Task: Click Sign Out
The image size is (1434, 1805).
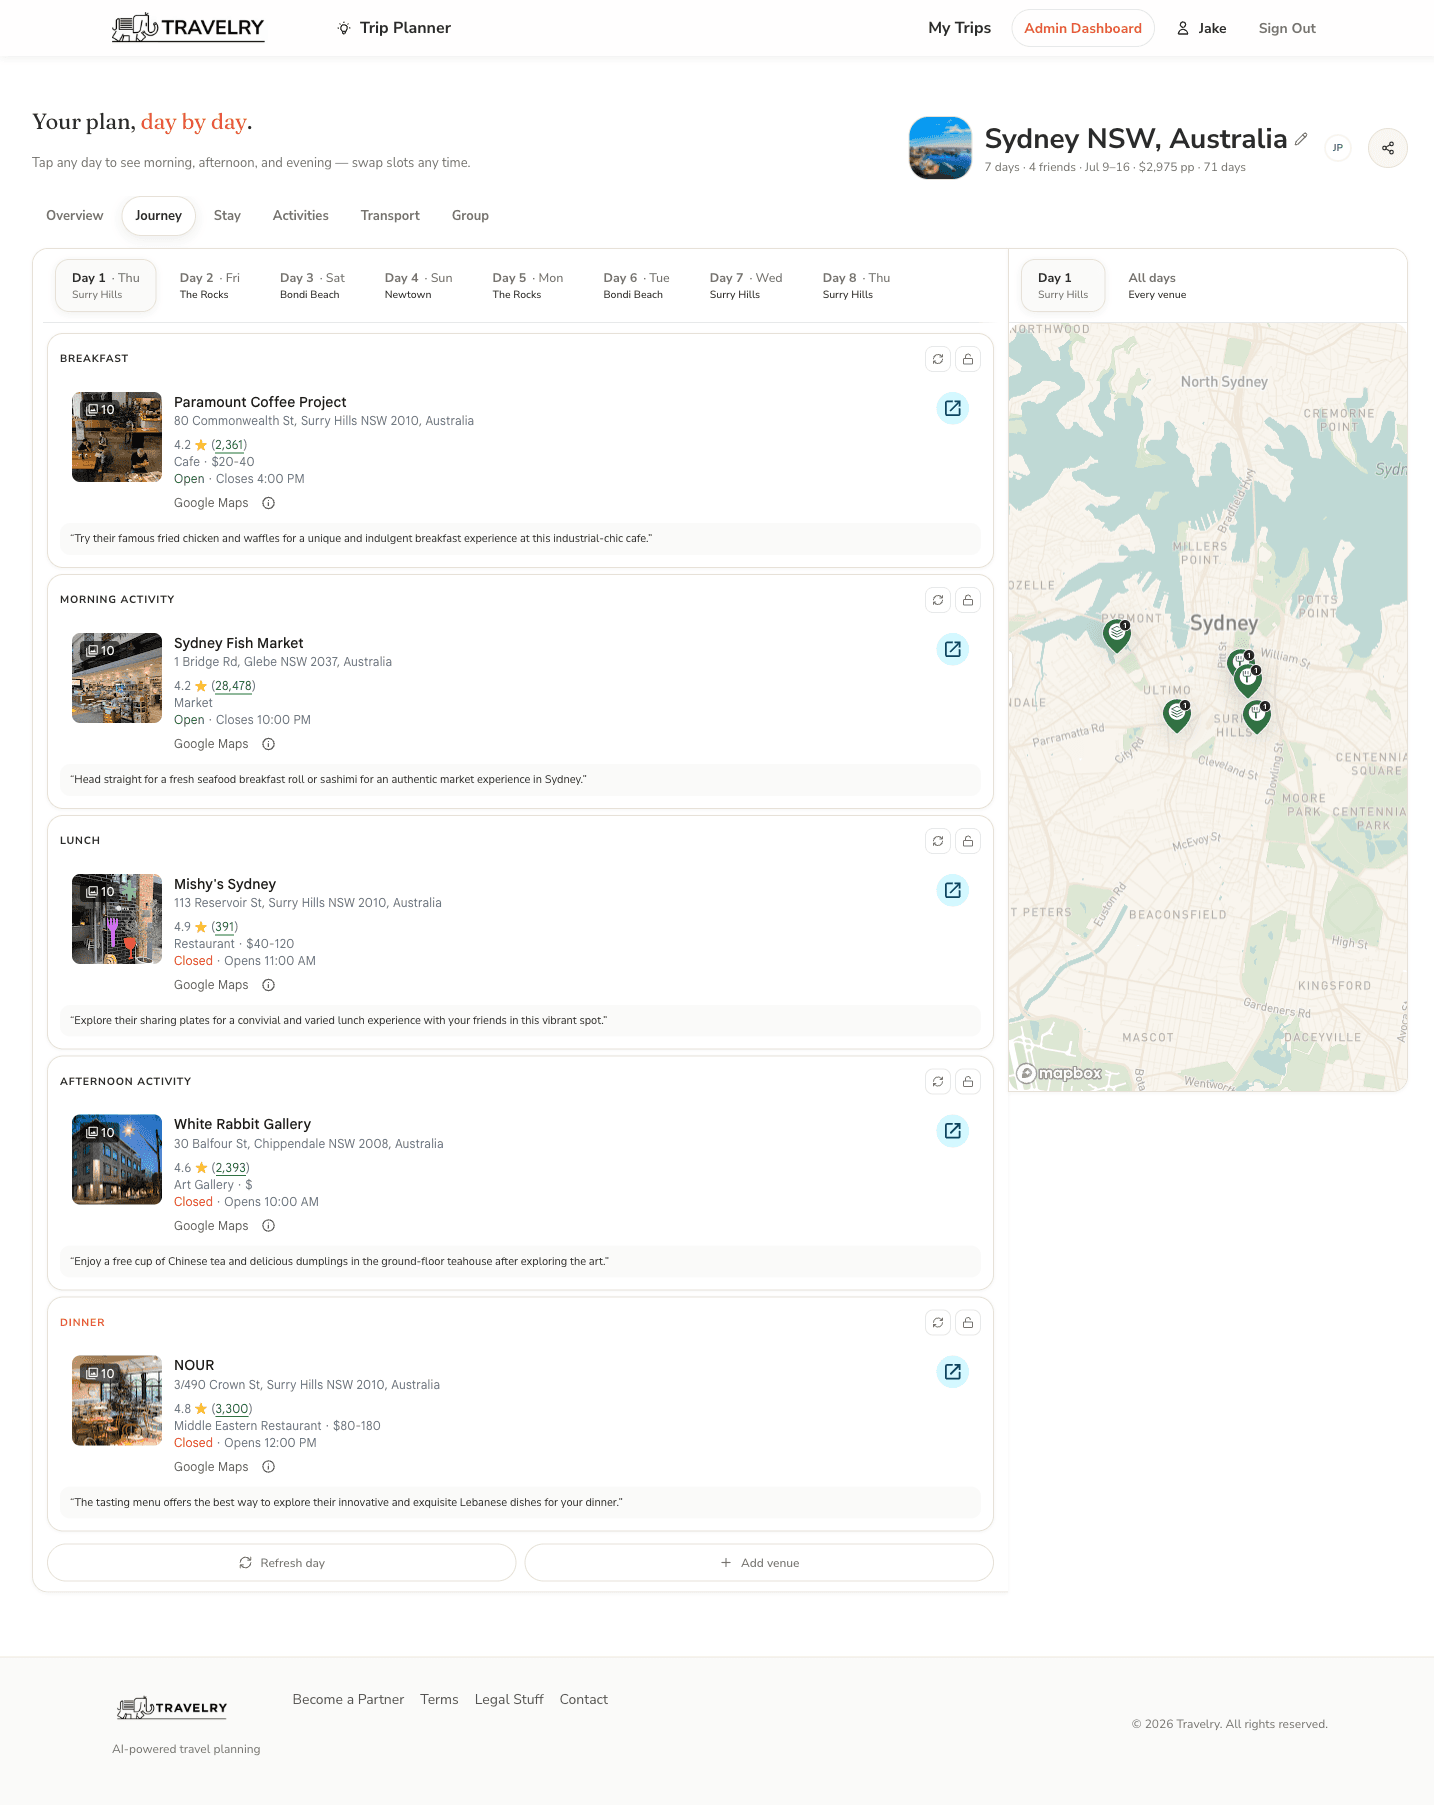Action: pyautogui.click(x=1287, y=28)
